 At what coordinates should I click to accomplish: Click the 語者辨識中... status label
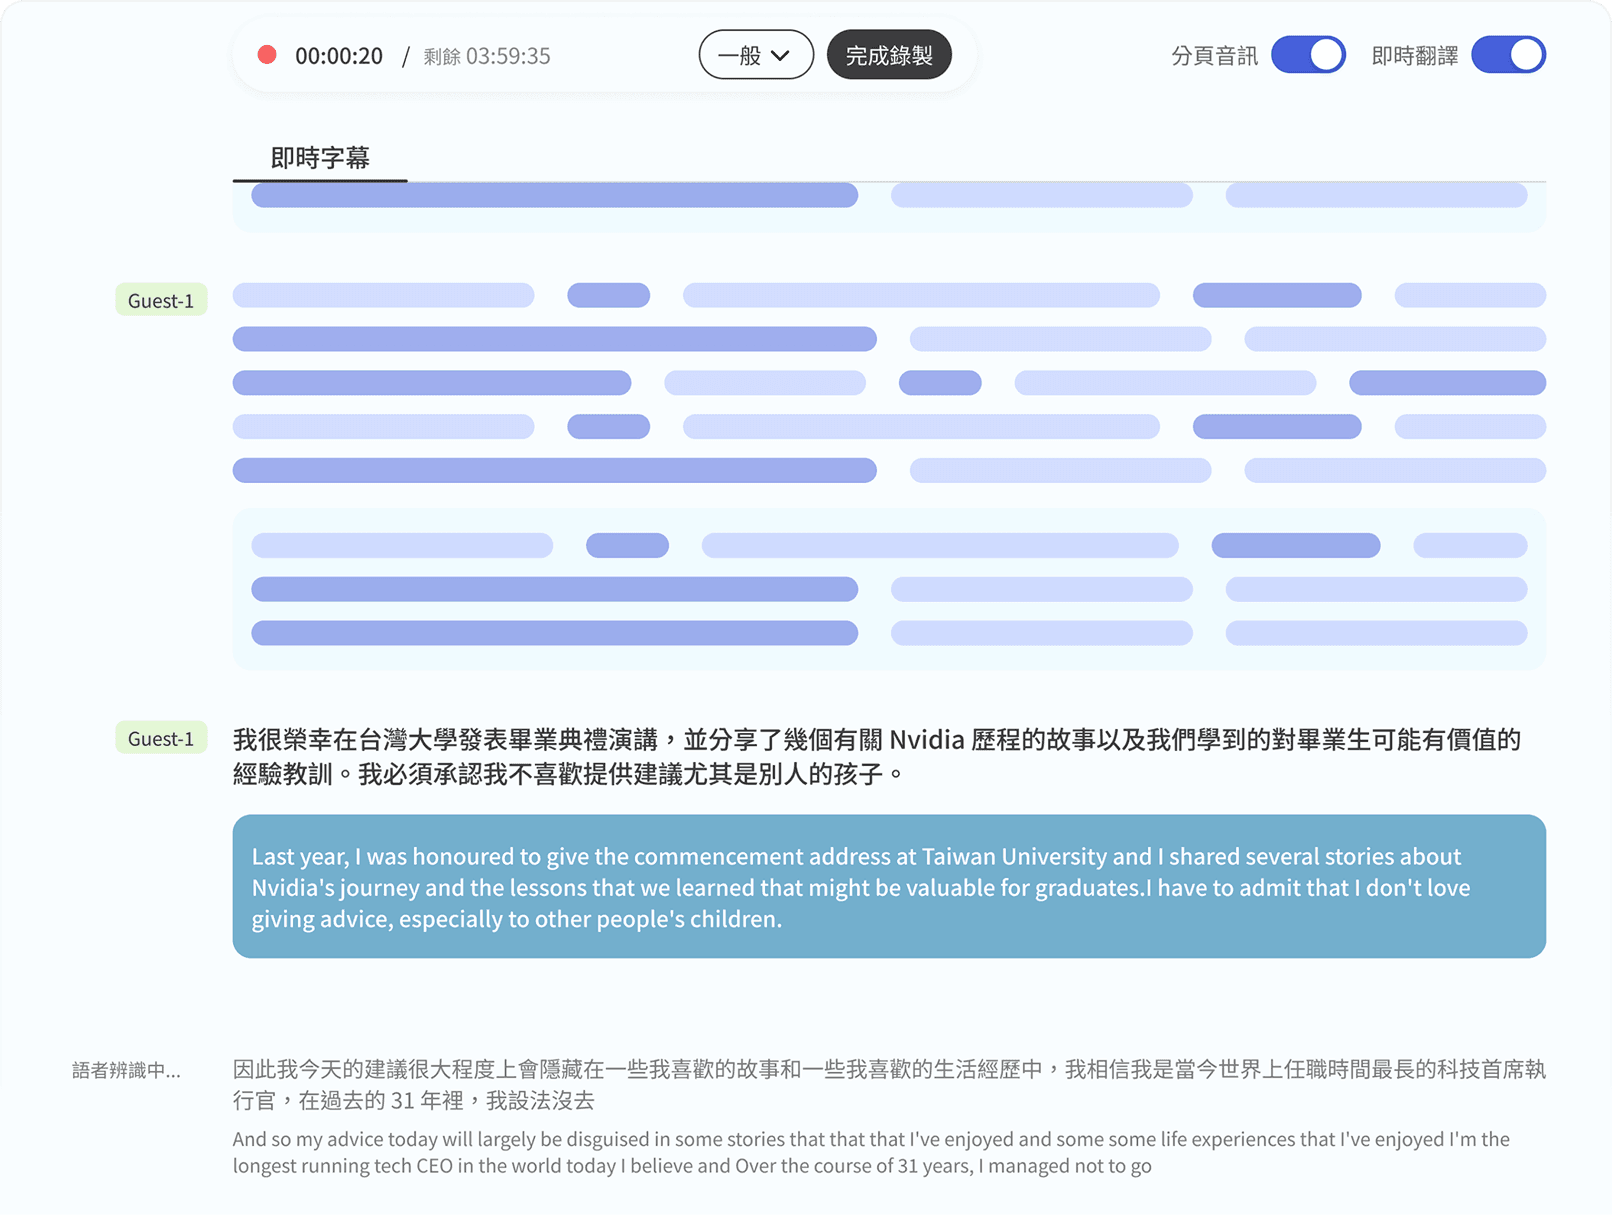click(x=126, y=1070)
